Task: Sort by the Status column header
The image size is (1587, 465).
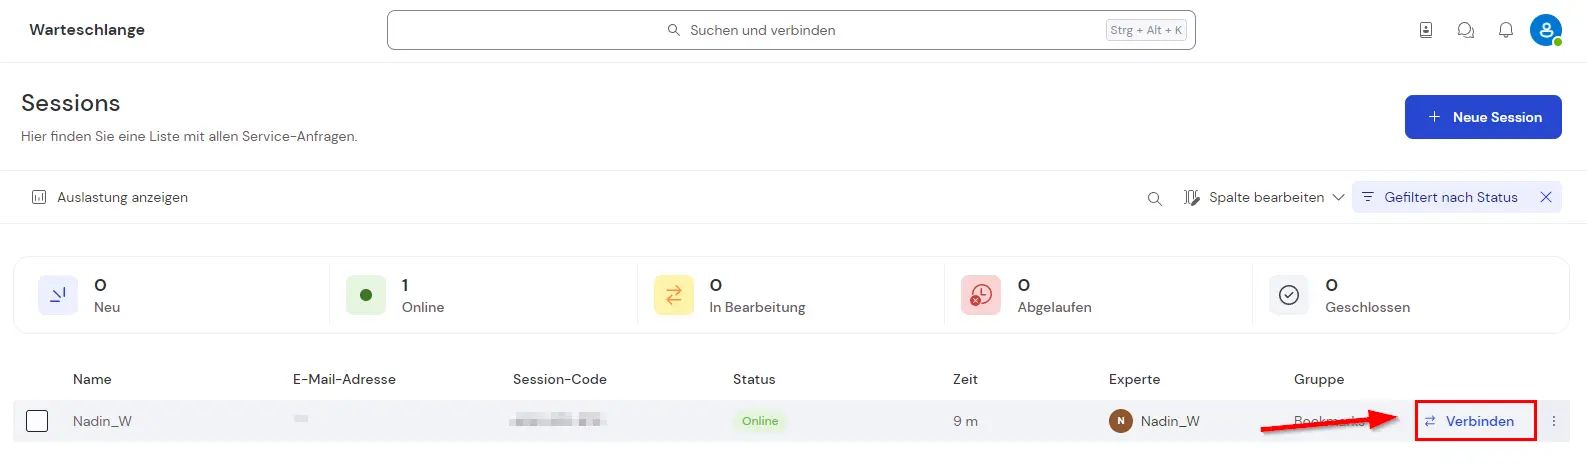Action: tap(754, 379)
